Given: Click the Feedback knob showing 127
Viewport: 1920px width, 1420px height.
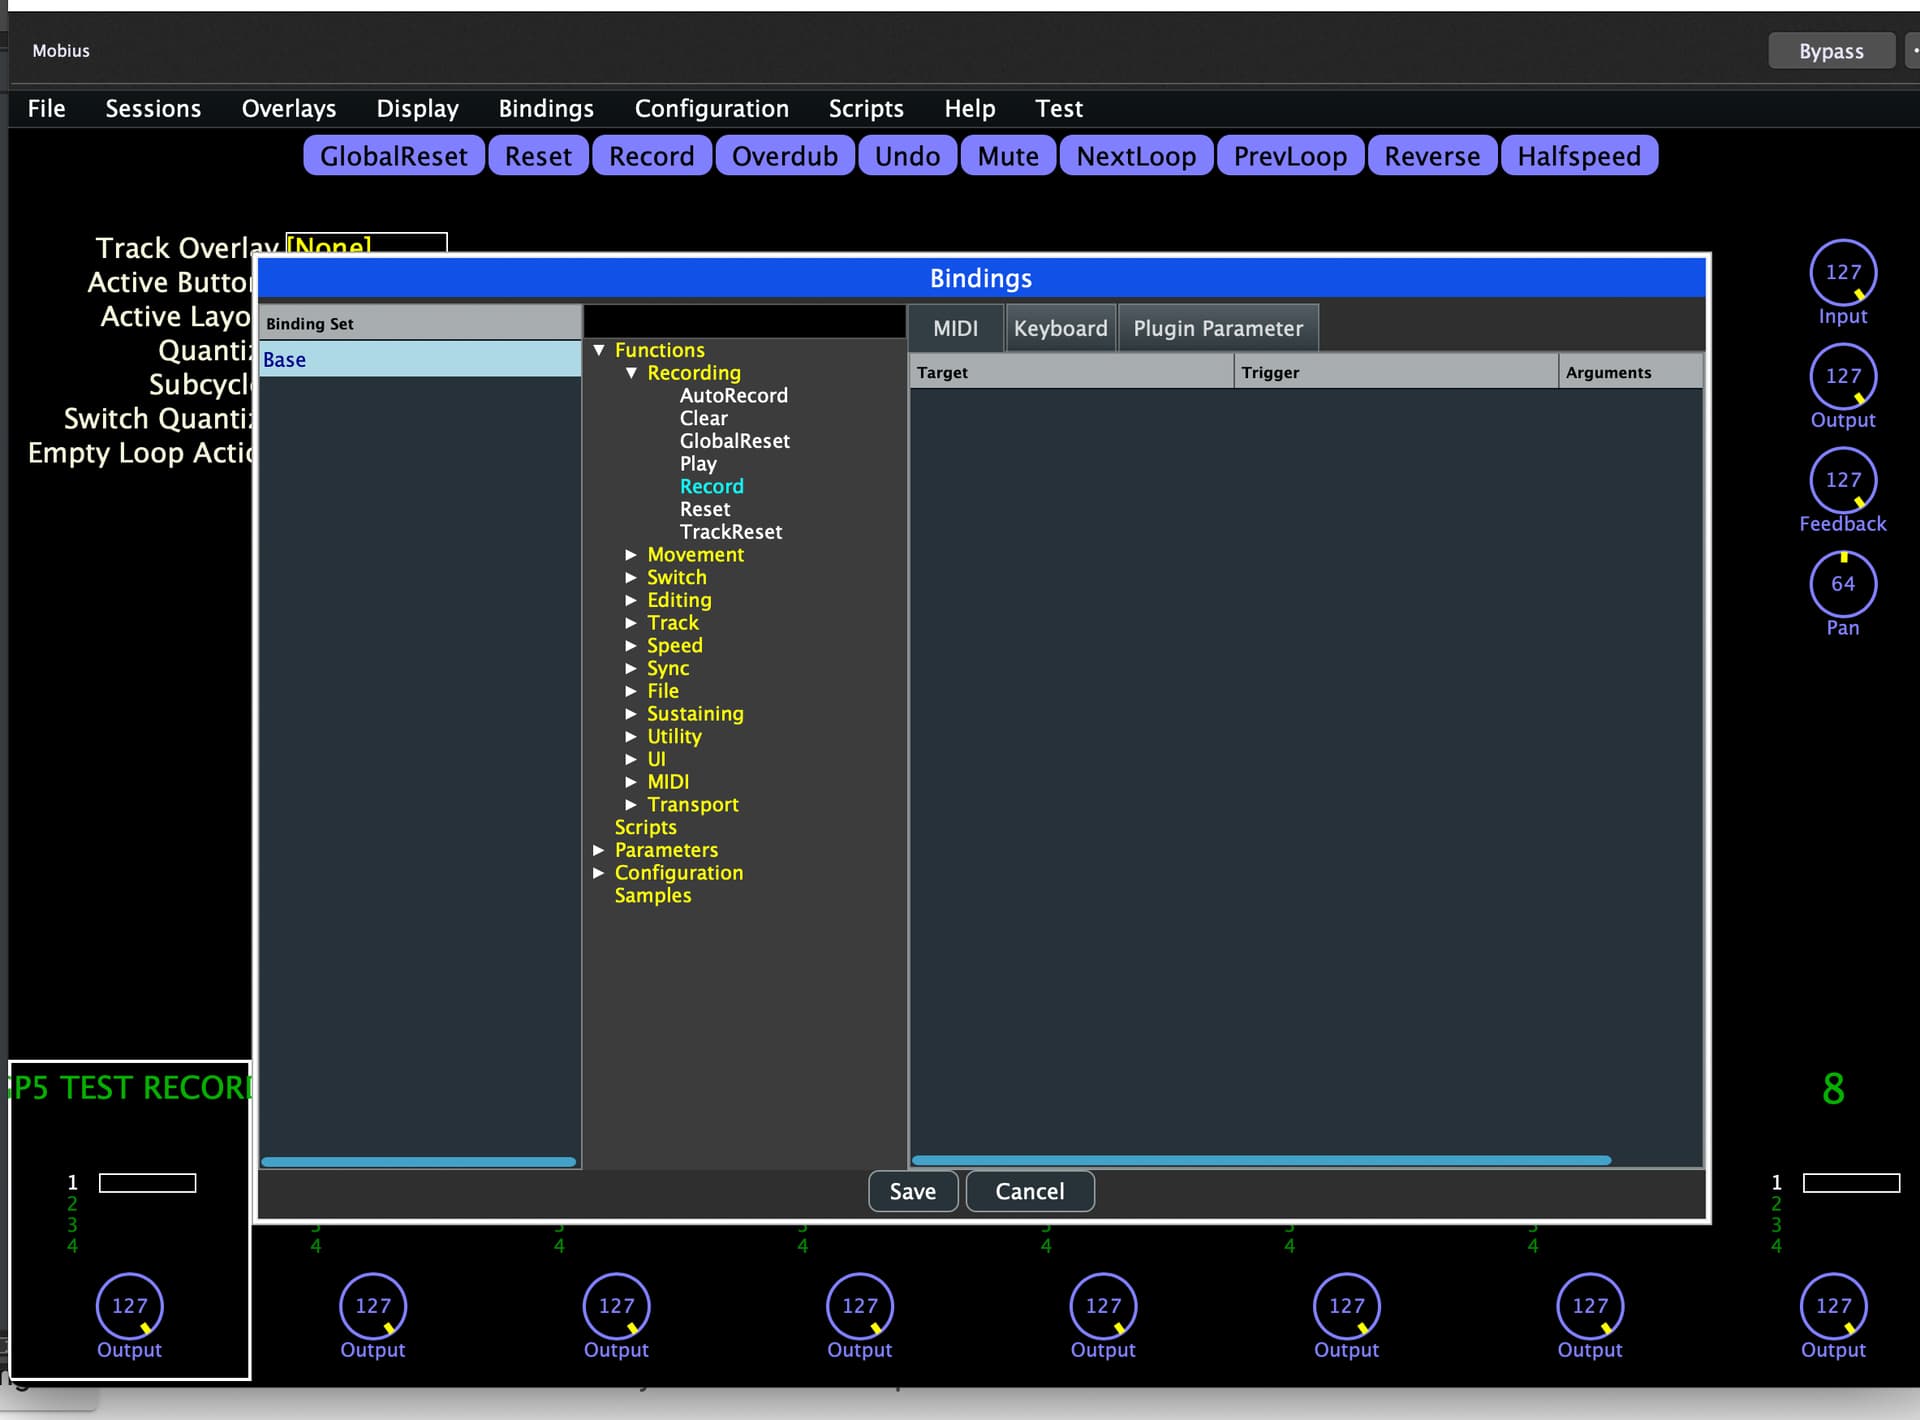Looking at the screenshot, I should pyautogui.click(x=1842, y=481).
